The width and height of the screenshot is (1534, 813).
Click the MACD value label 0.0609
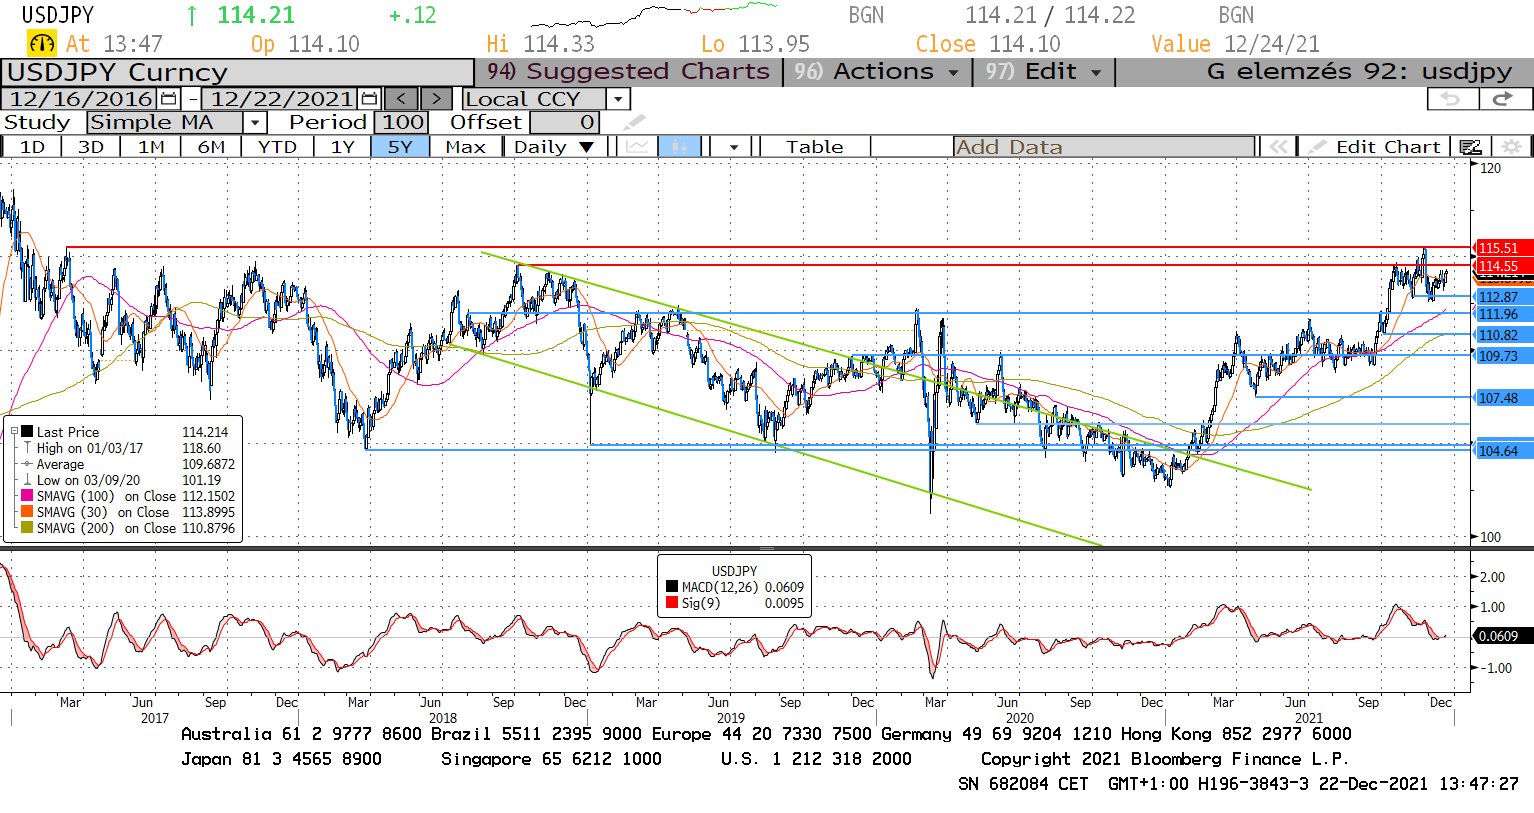coord(1503,636)
